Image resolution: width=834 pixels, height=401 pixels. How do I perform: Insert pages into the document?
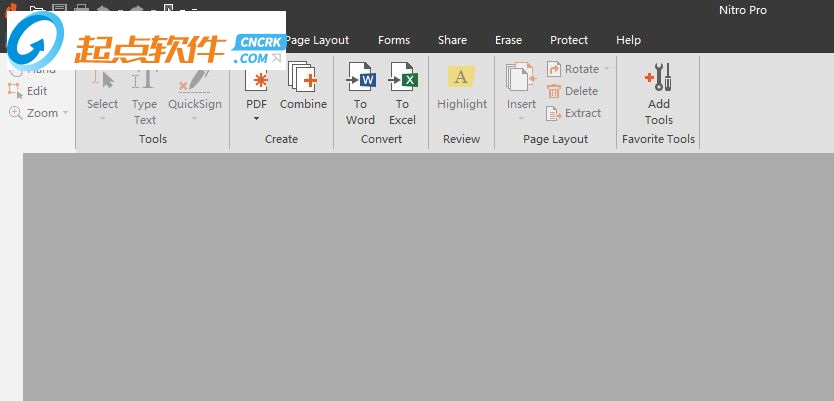point(521,88)
